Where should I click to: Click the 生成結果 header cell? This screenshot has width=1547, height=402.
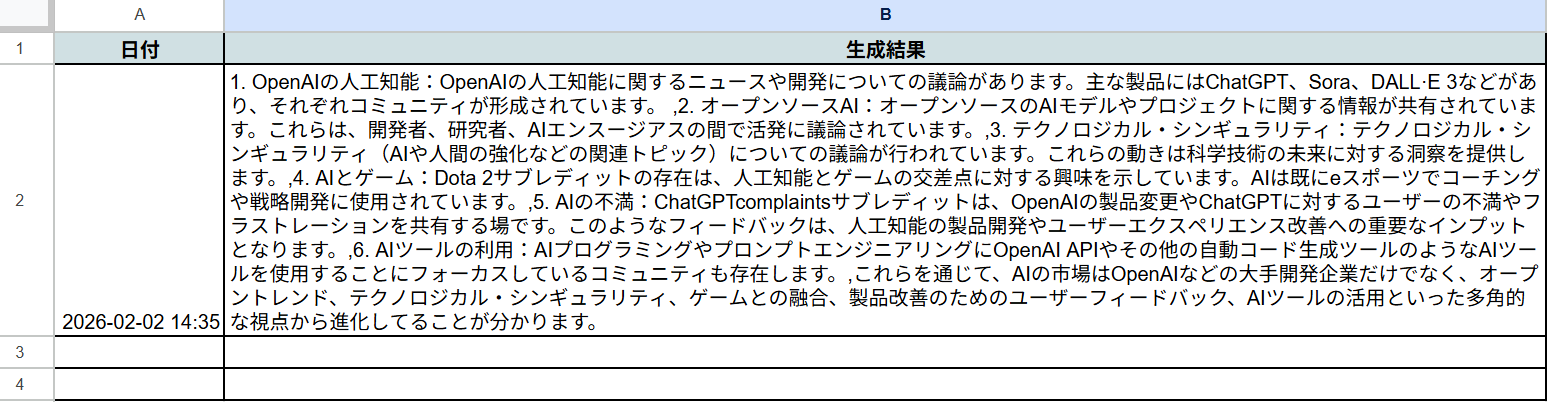[x=885, y=48]
